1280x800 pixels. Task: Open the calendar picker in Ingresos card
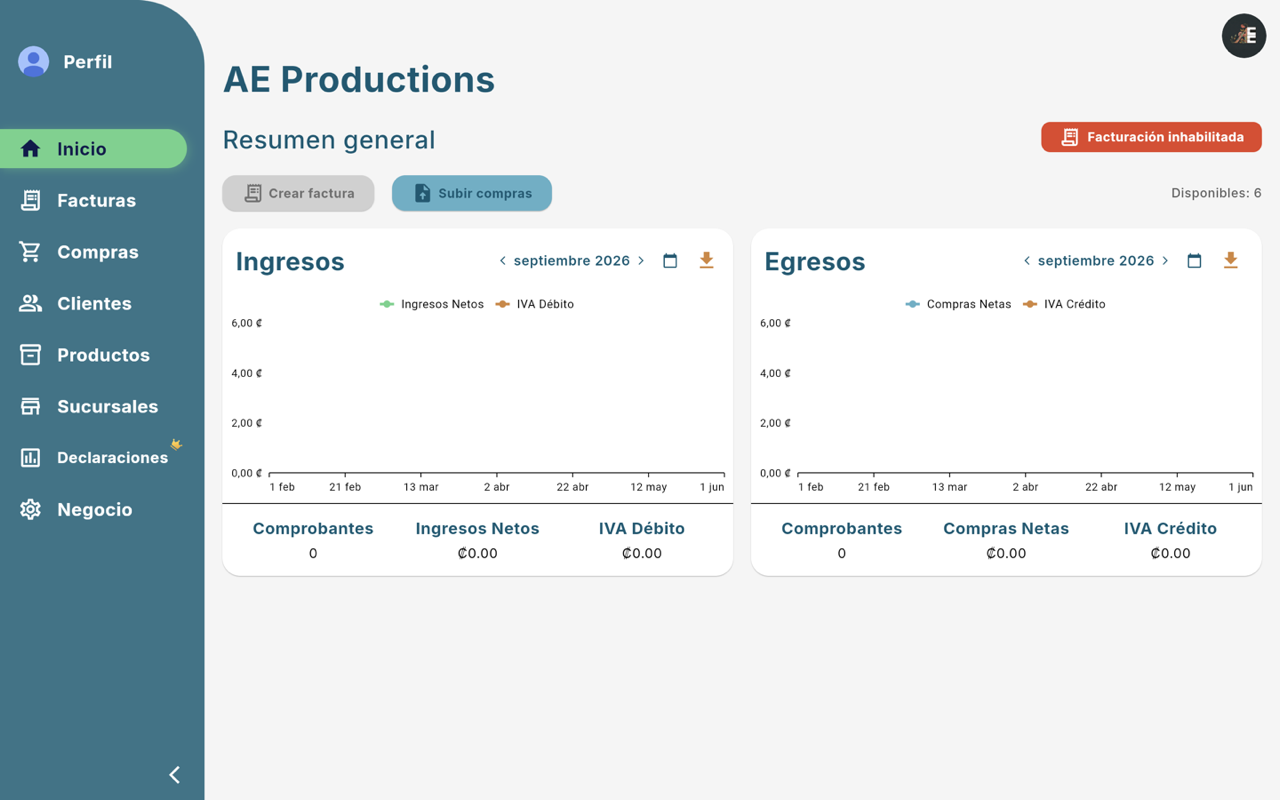(670, 261)
